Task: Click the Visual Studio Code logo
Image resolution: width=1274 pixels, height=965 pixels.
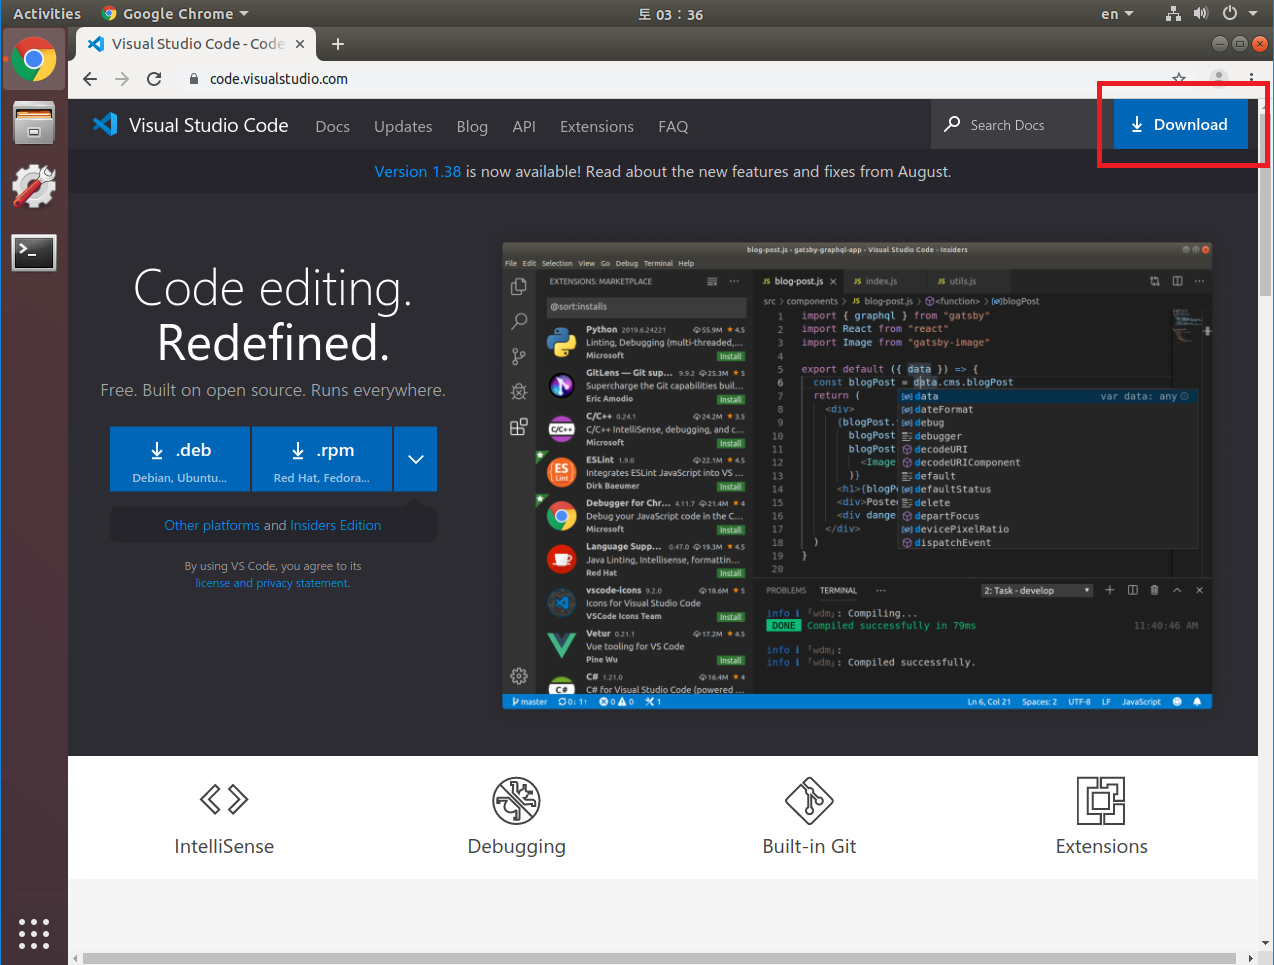Action: 104,124
